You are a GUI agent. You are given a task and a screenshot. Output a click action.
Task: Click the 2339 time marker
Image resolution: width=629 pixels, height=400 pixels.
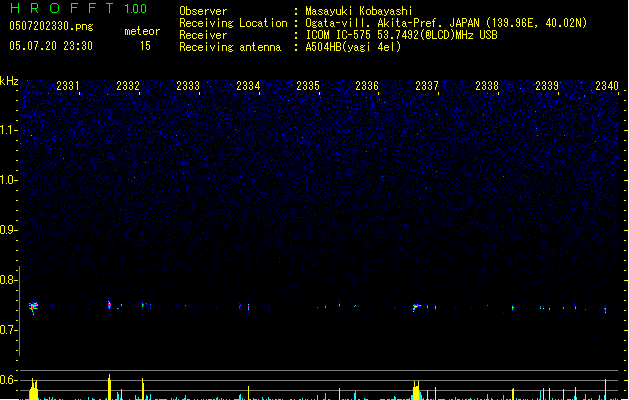pos(547,86)
